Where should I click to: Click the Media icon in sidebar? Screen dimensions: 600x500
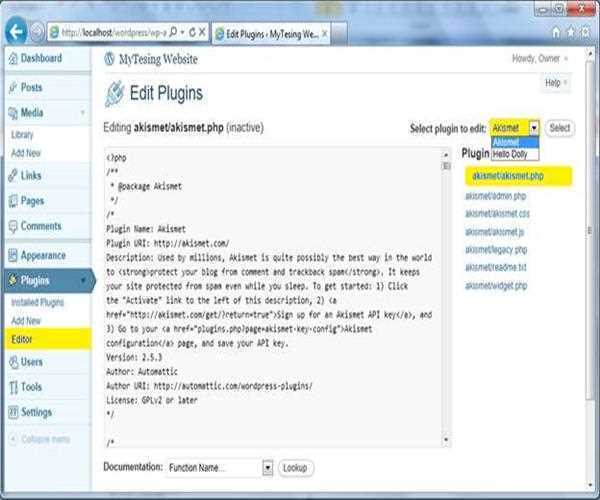click(11, 113)
